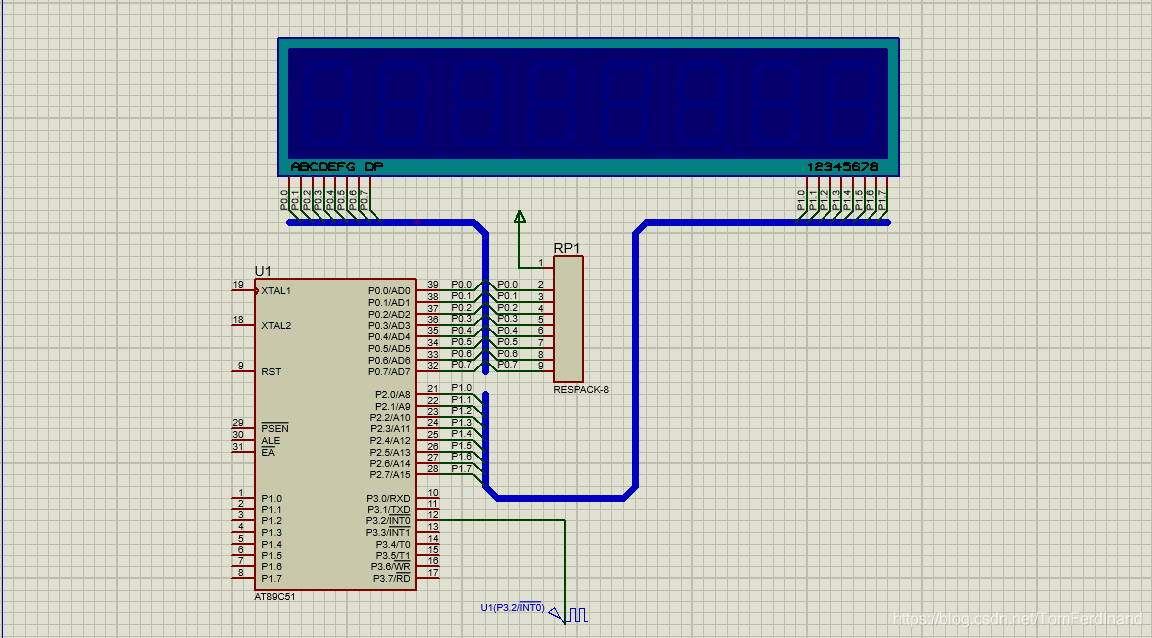Click pin number 9 next to RST
The image size is (1152, 638).
point(240,365)
